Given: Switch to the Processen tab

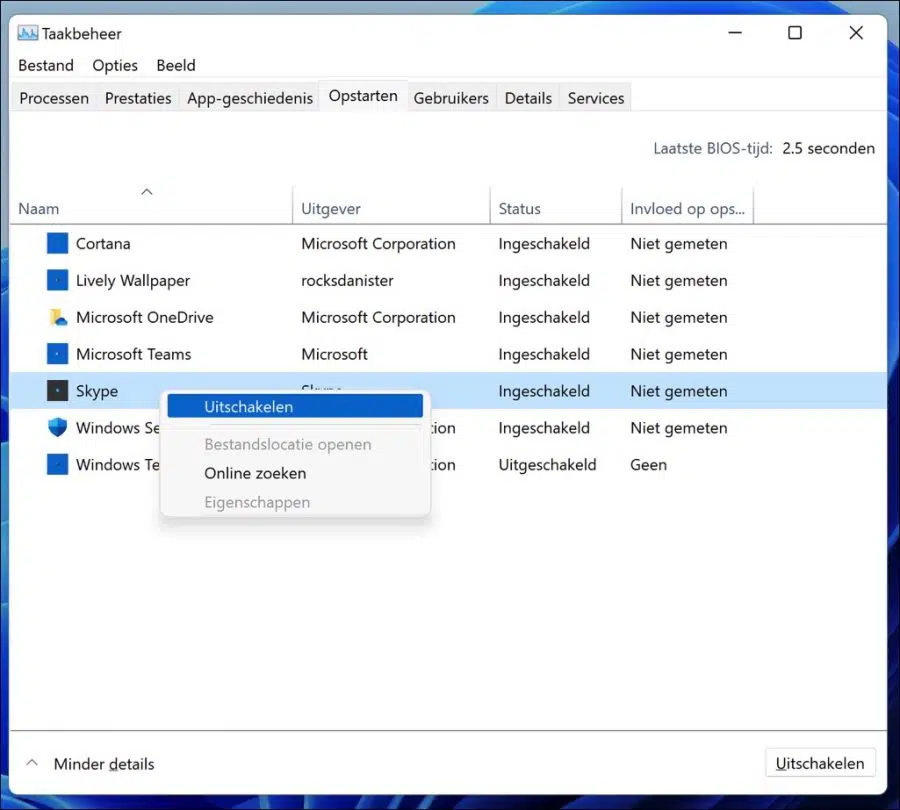Looking at the screenshot, I should click(x=54, y=98).
